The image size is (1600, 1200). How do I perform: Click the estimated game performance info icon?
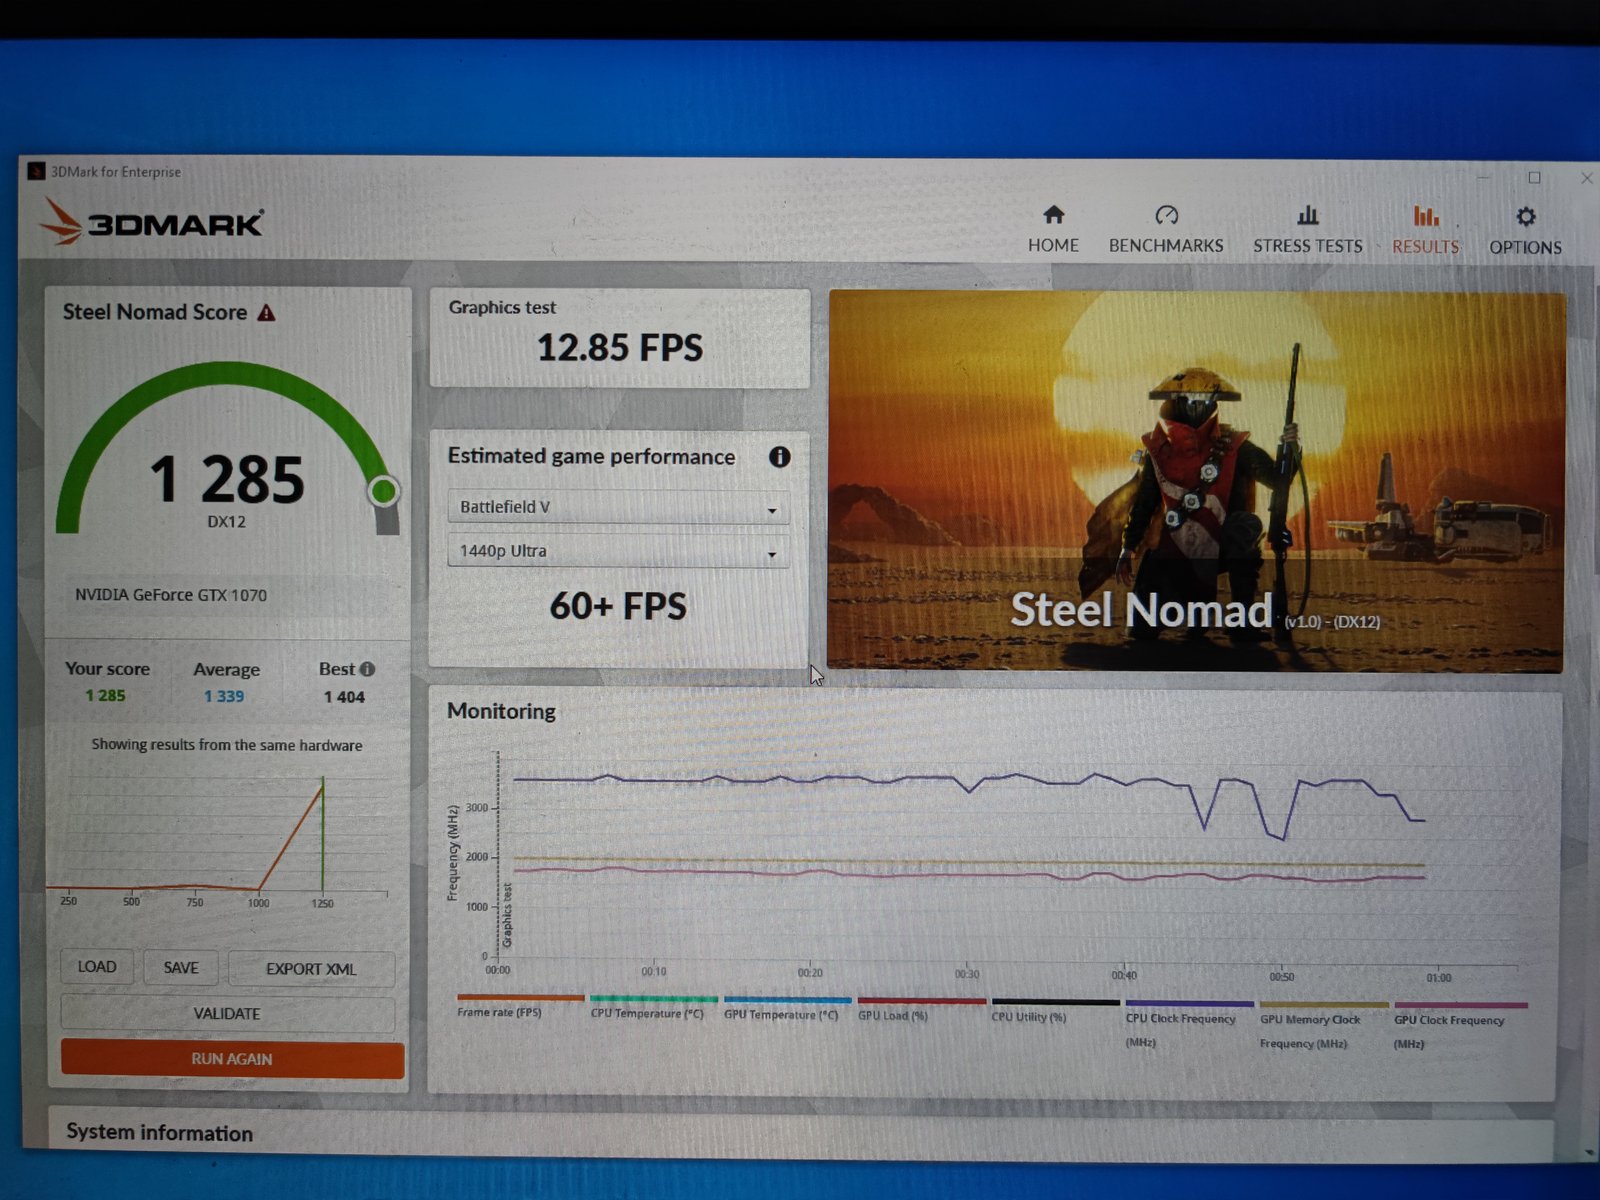779,457
